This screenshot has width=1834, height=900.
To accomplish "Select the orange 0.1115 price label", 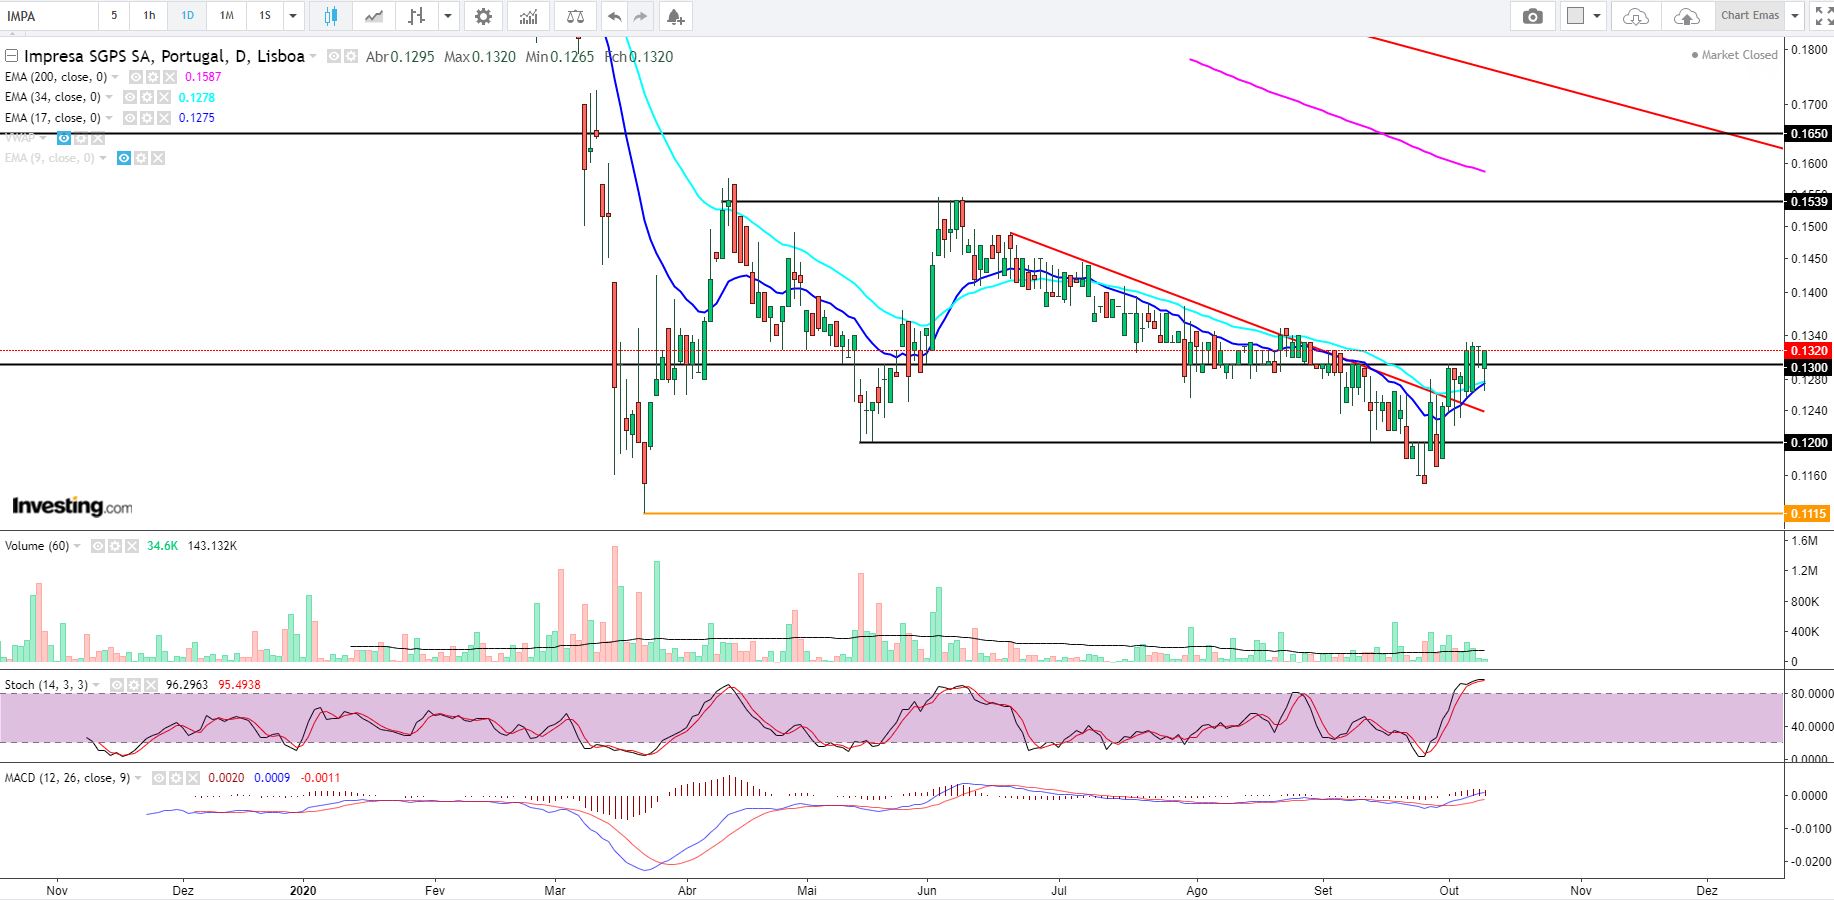I will click(1808, 514).
